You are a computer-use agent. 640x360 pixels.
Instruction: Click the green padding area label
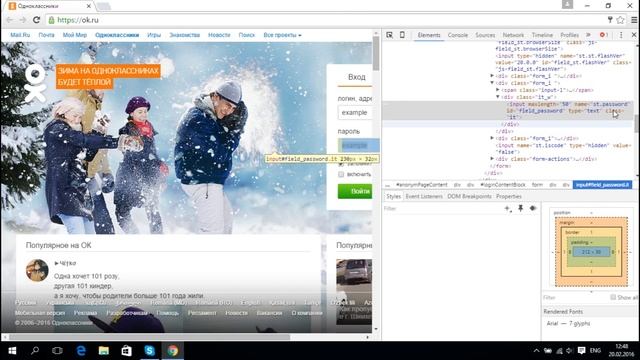coord(580,242)
